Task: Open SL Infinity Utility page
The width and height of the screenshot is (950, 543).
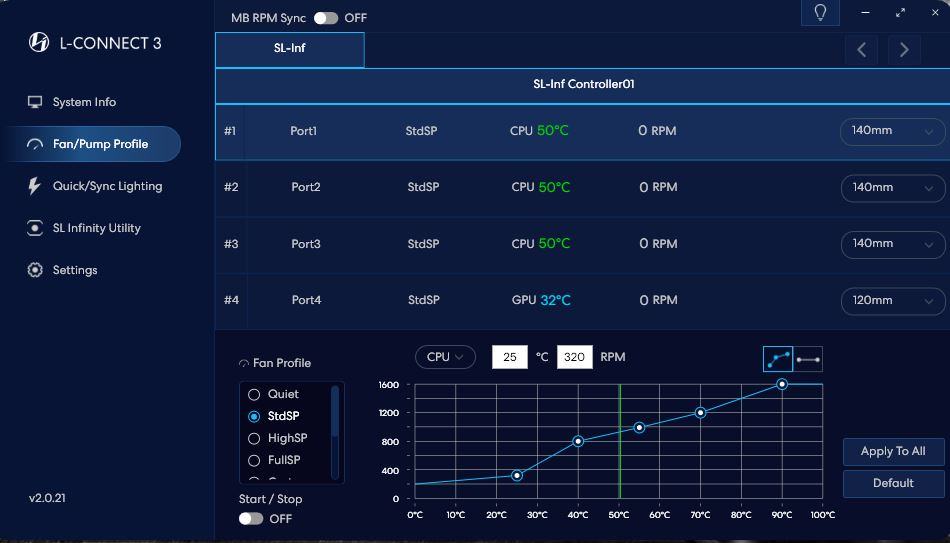Action: tap(96, 228)
